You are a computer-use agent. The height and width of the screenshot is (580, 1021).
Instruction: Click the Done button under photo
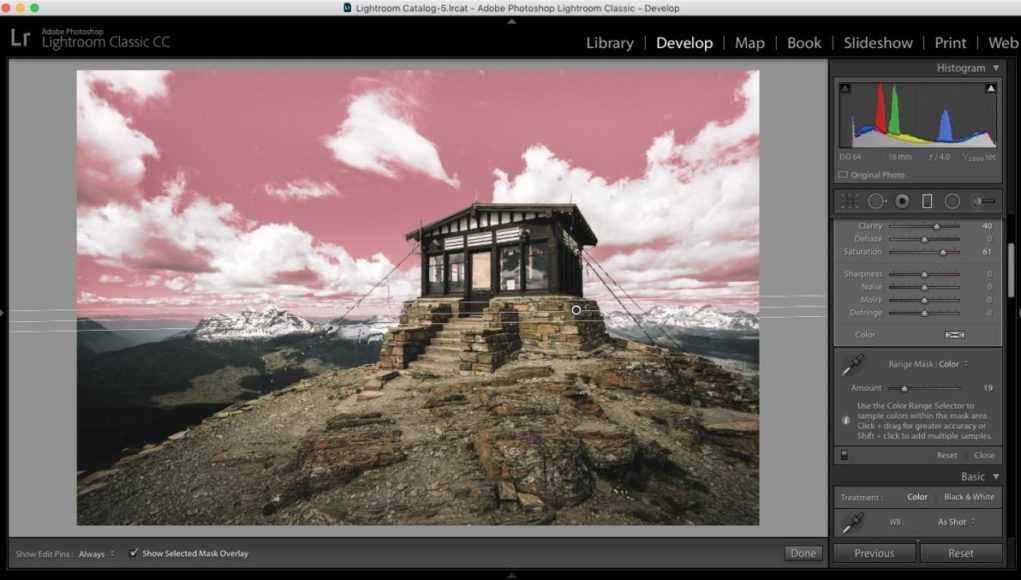point(803,553)
